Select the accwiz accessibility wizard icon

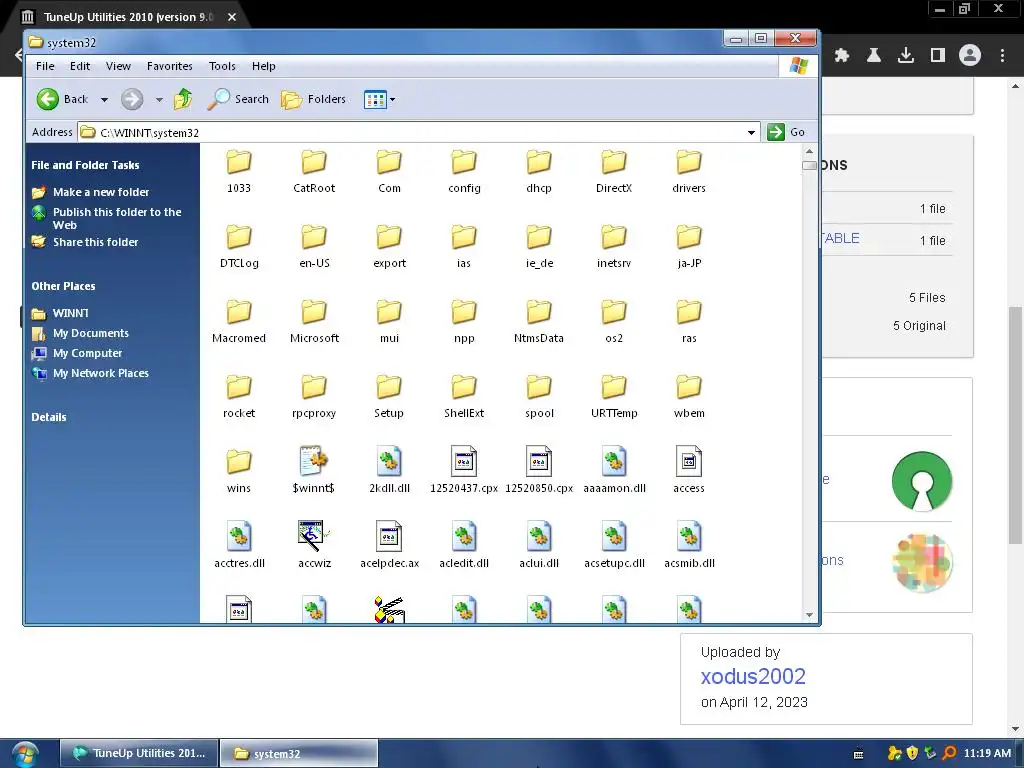point(313,536)
